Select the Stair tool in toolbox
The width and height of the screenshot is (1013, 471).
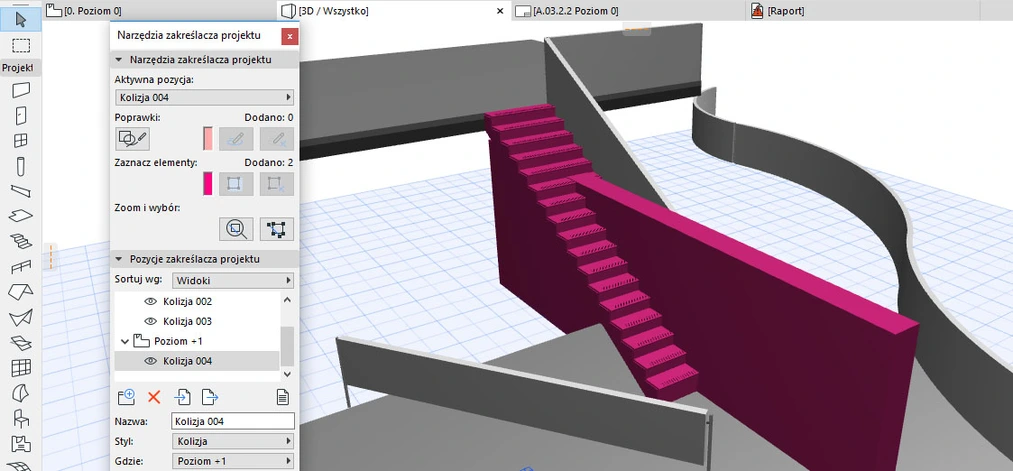click(21, 241)
